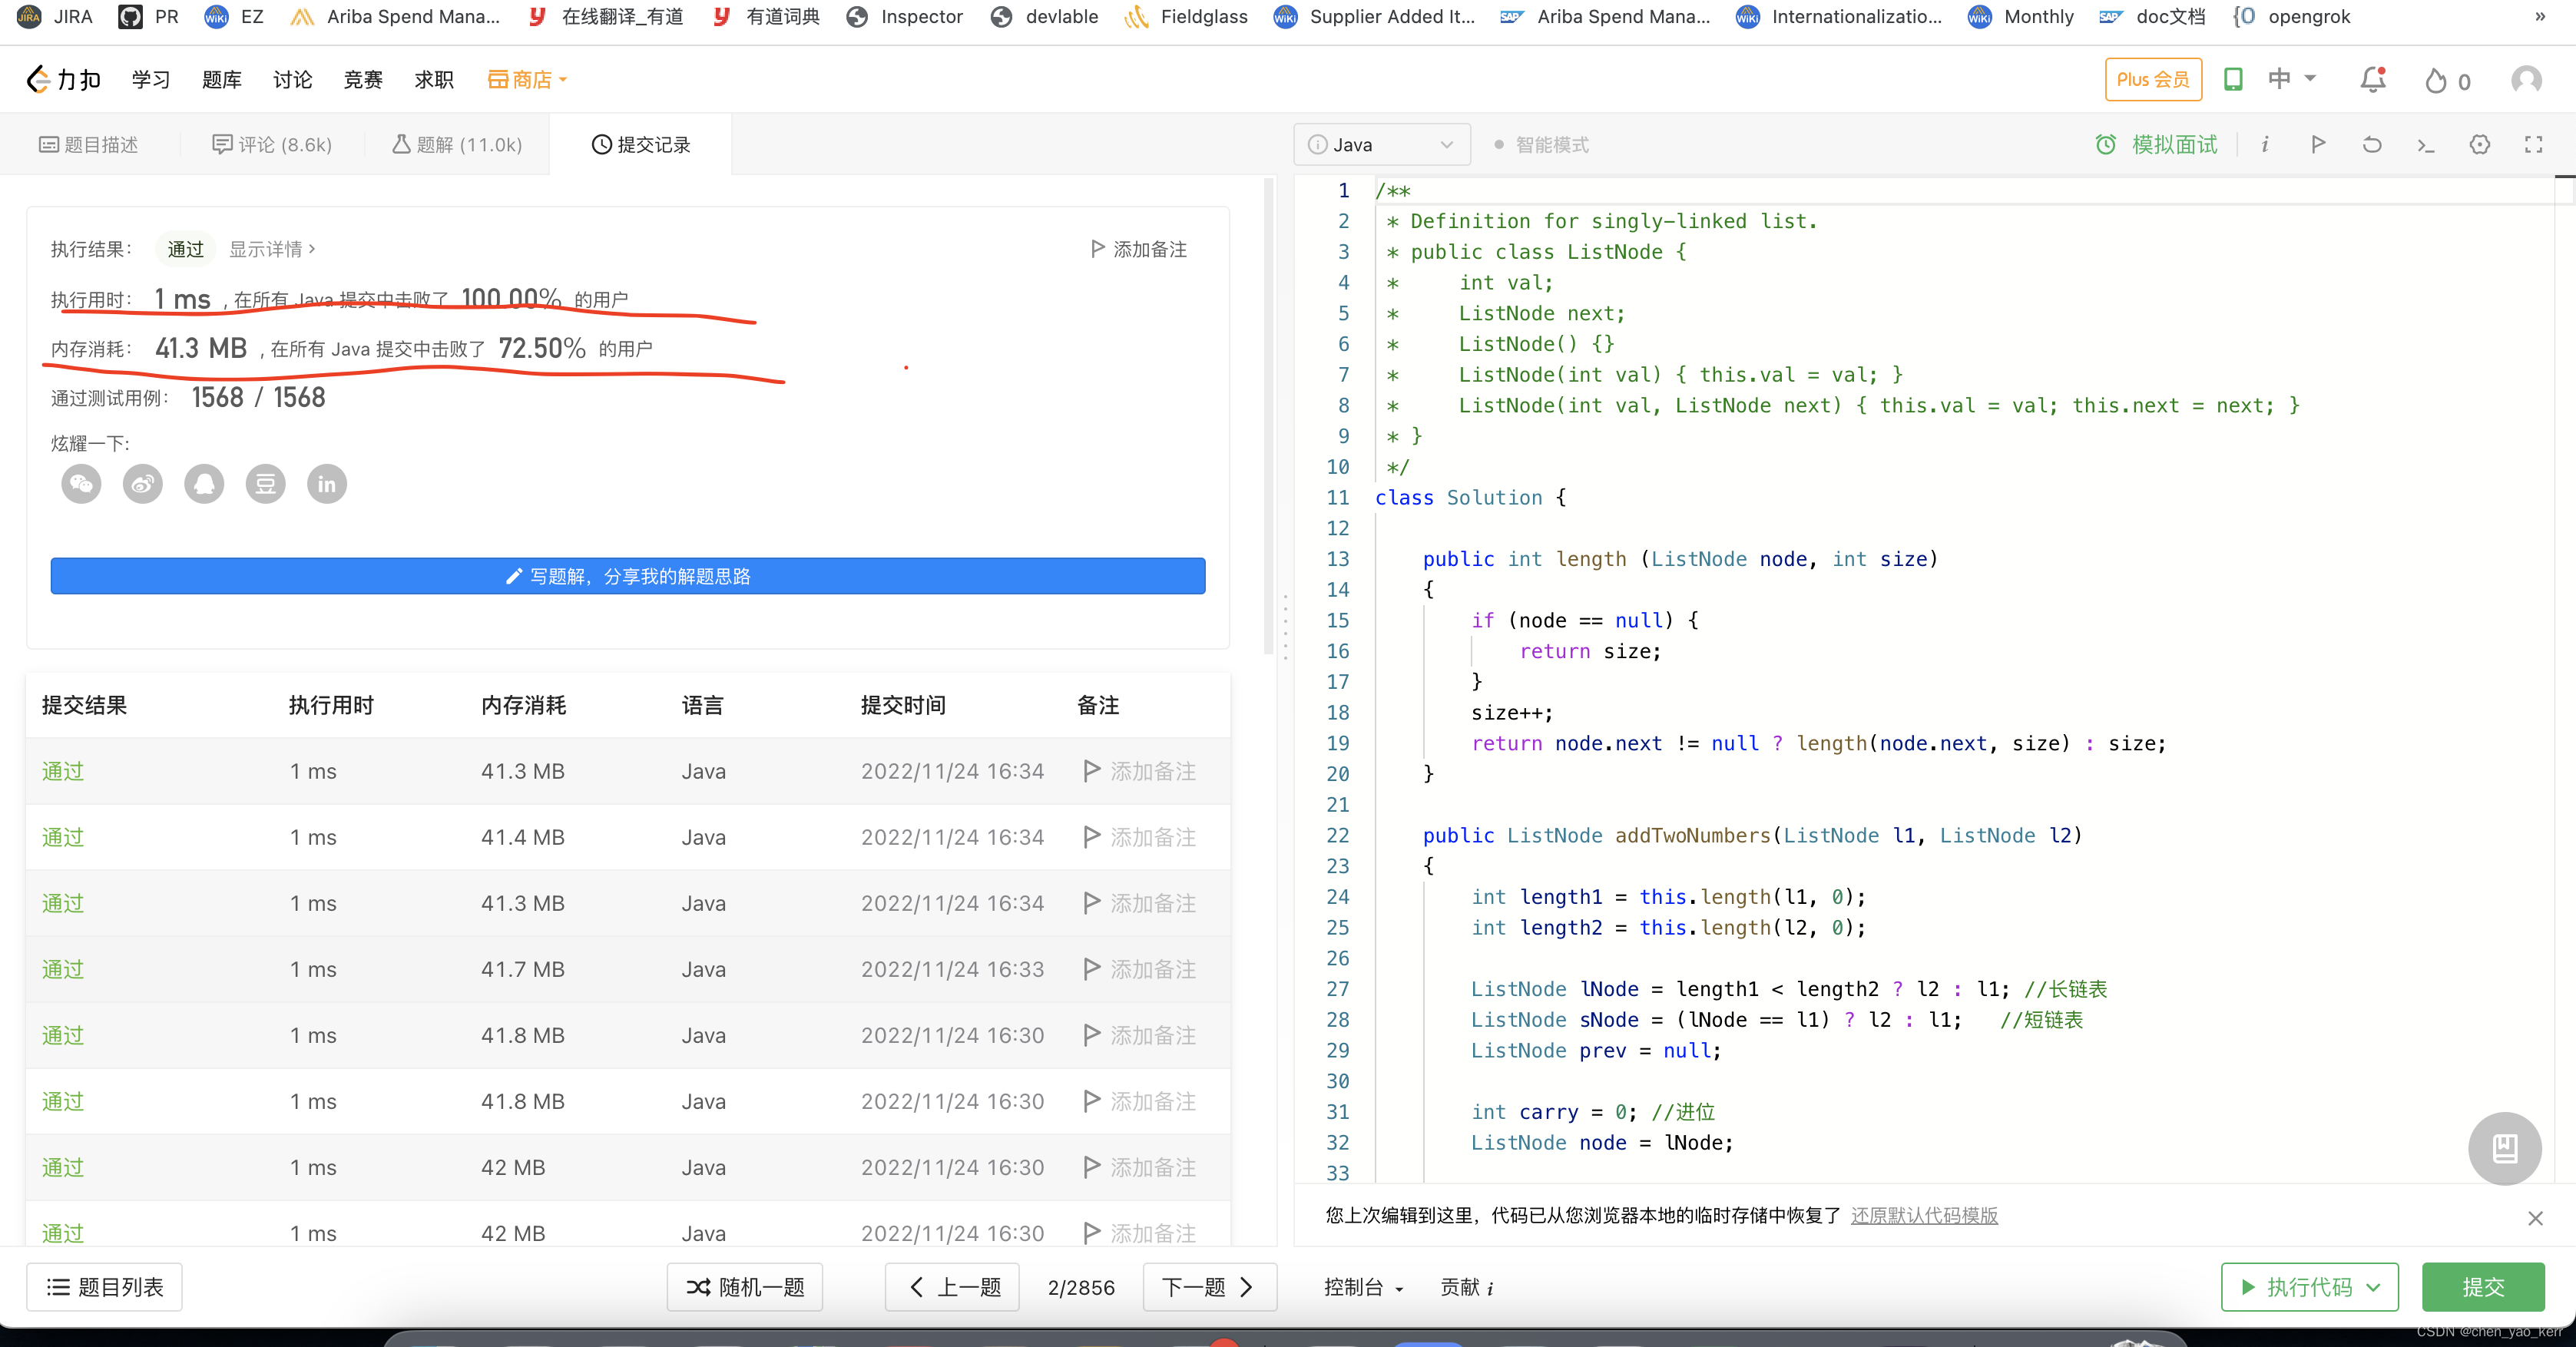Viewport: 2576px width, 1347px height.
Task: Enter fullscreen editor mode
Action: 2533,145
